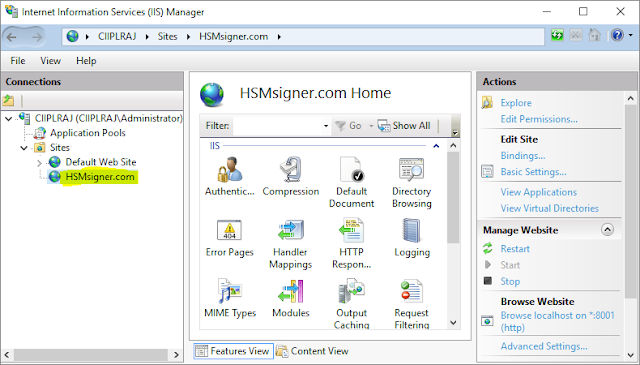This screenshot has width=640, height=365.
Task: Click the Home toolbar icon
Action: [594, 36]
